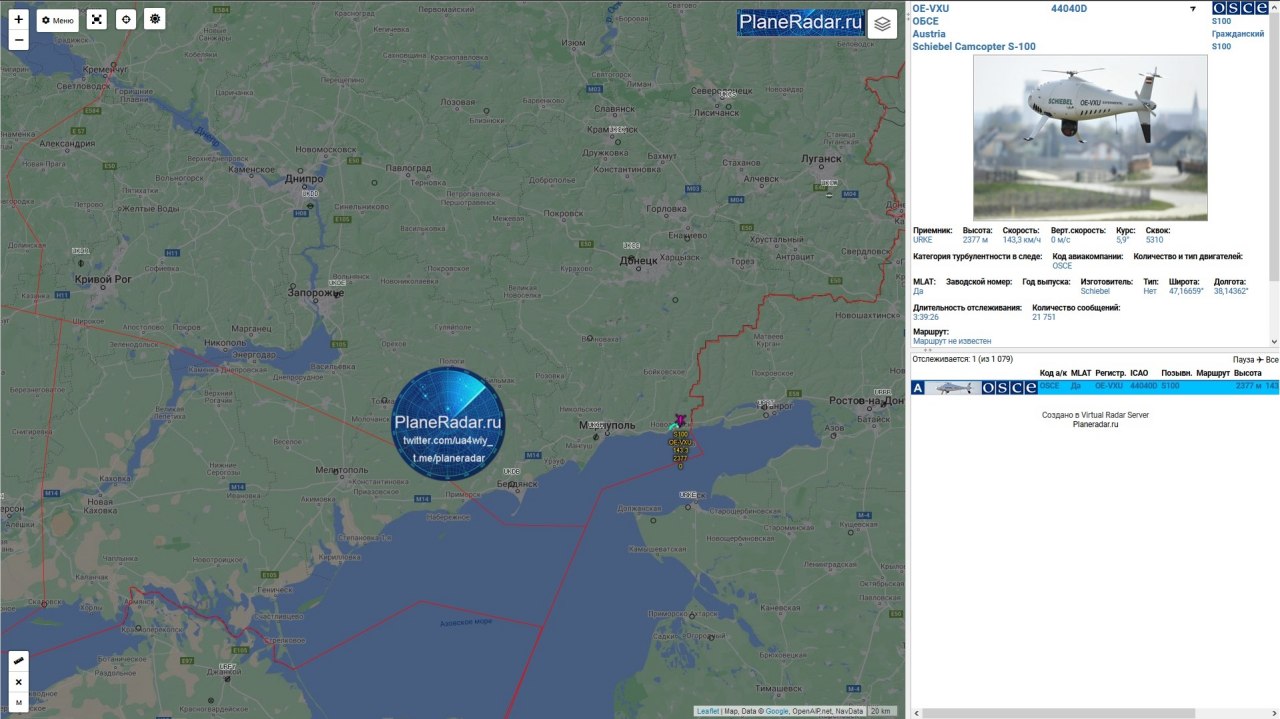Viewport: 1280px width, 719px height.
Task: Click the PlaneRadar.ru logo banner
Action: pyautogui.click(x=800, y=22)
